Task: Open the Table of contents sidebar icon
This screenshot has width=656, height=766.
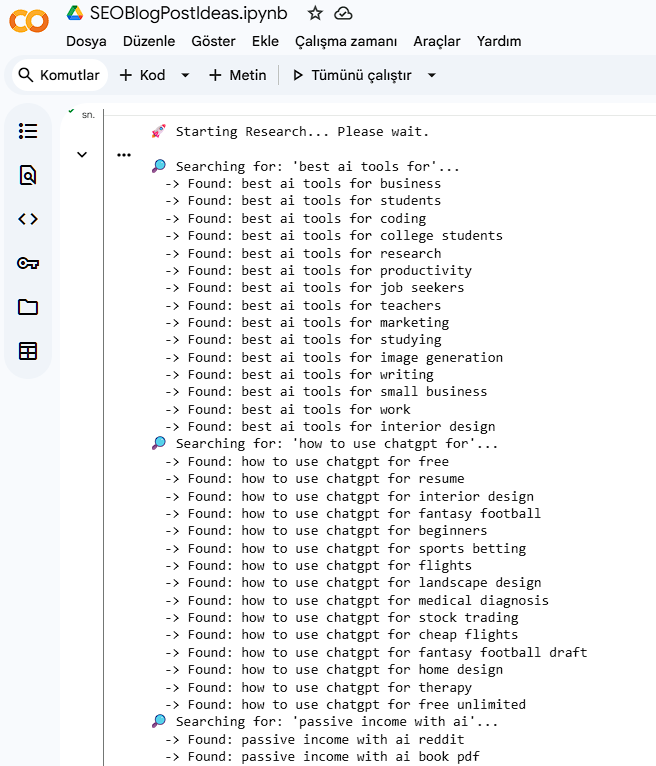Action: 28,131
